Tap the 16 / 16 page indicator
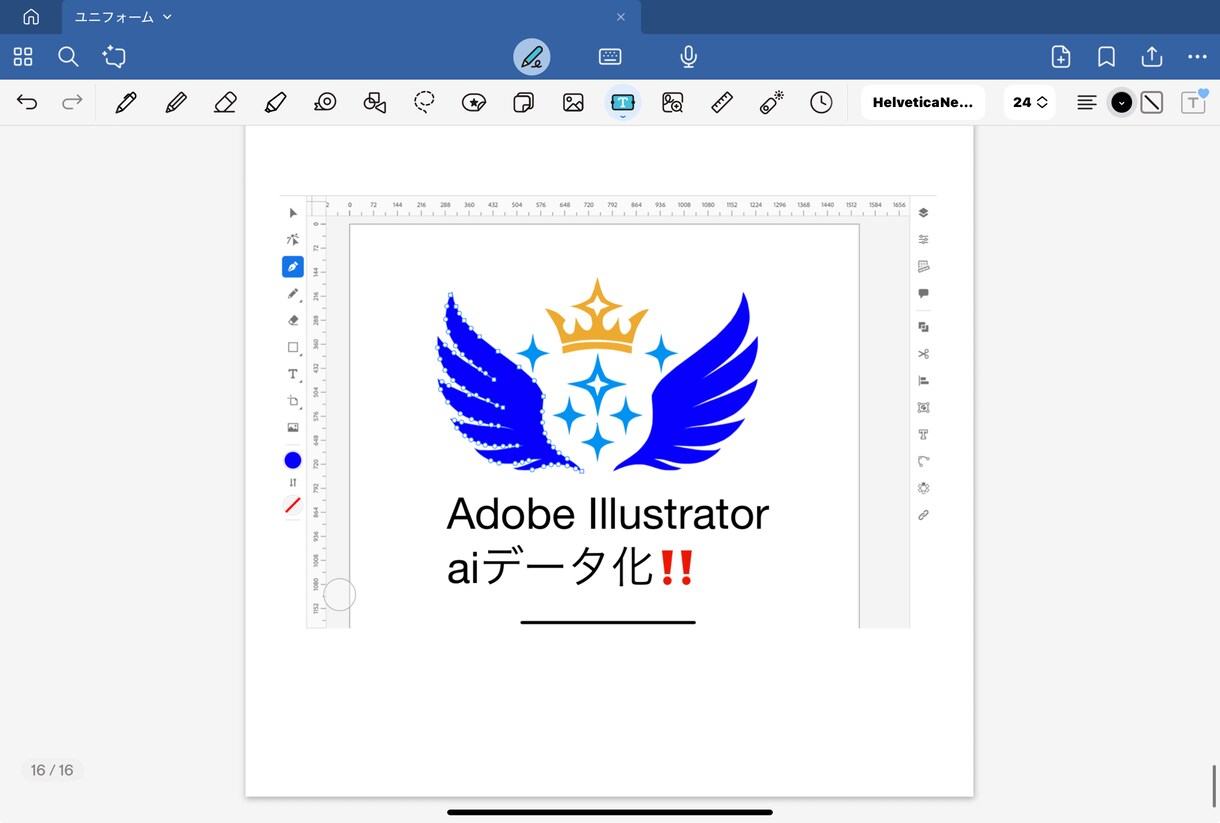The width and height of the screenshot is (1220, 823). [x=52, y=770]
